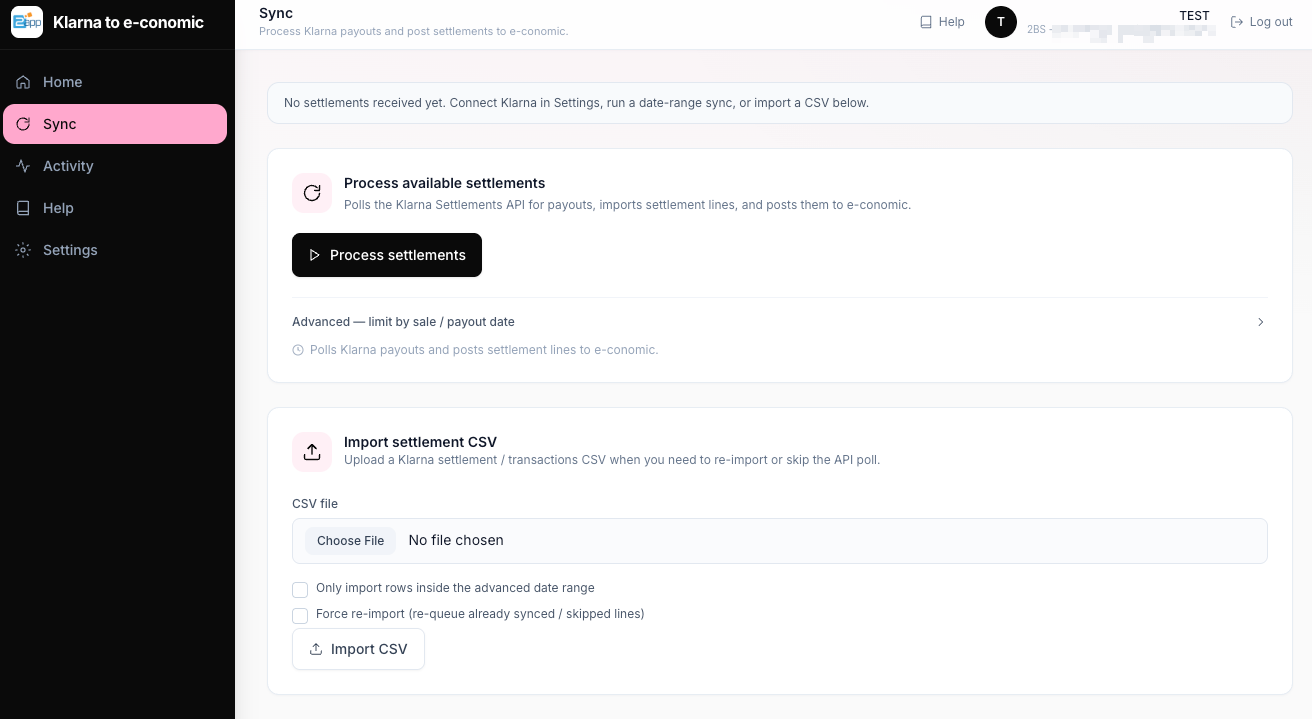
Task: Click the Klarna to e-conomic title
Action: pos(128,22)
